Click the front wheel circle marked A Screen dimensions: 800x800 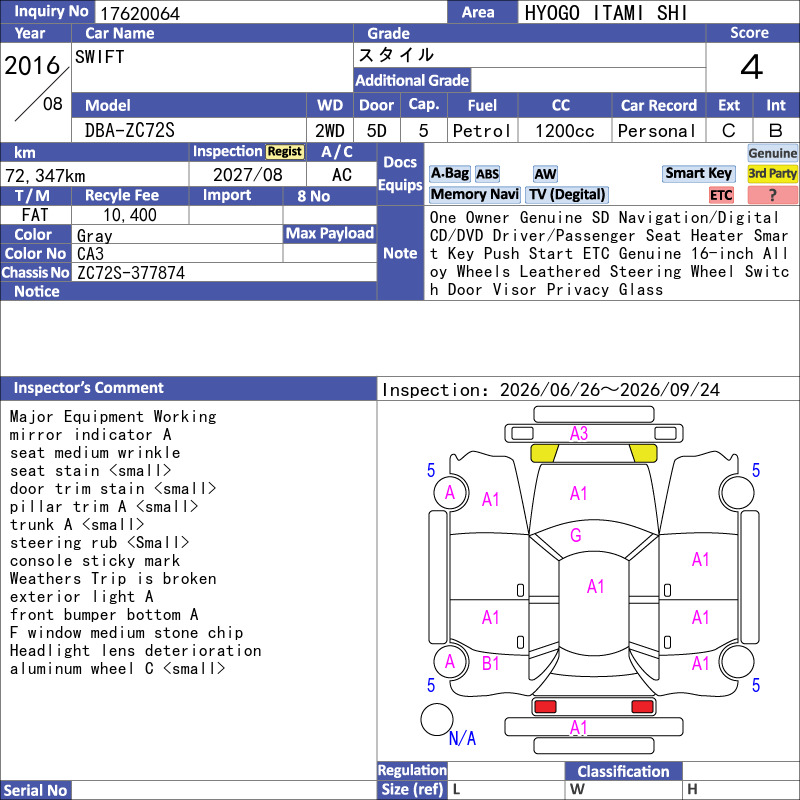[451, 493]
